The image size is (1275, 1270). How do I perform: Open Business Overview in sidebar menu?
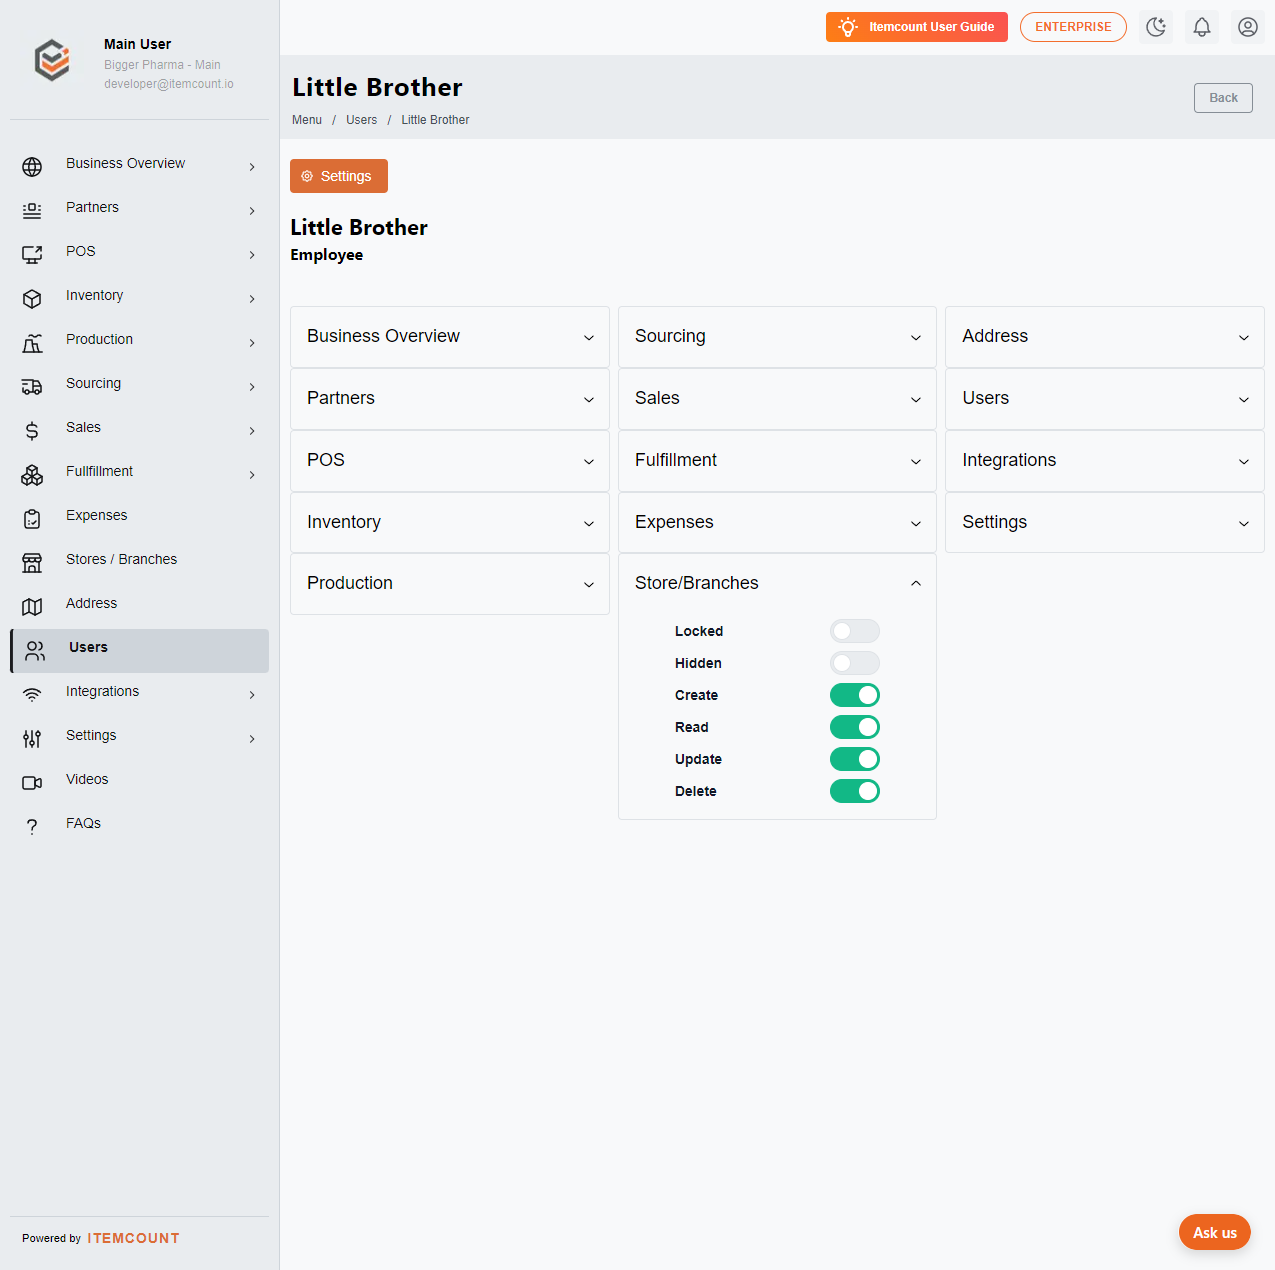coord(140,167)
